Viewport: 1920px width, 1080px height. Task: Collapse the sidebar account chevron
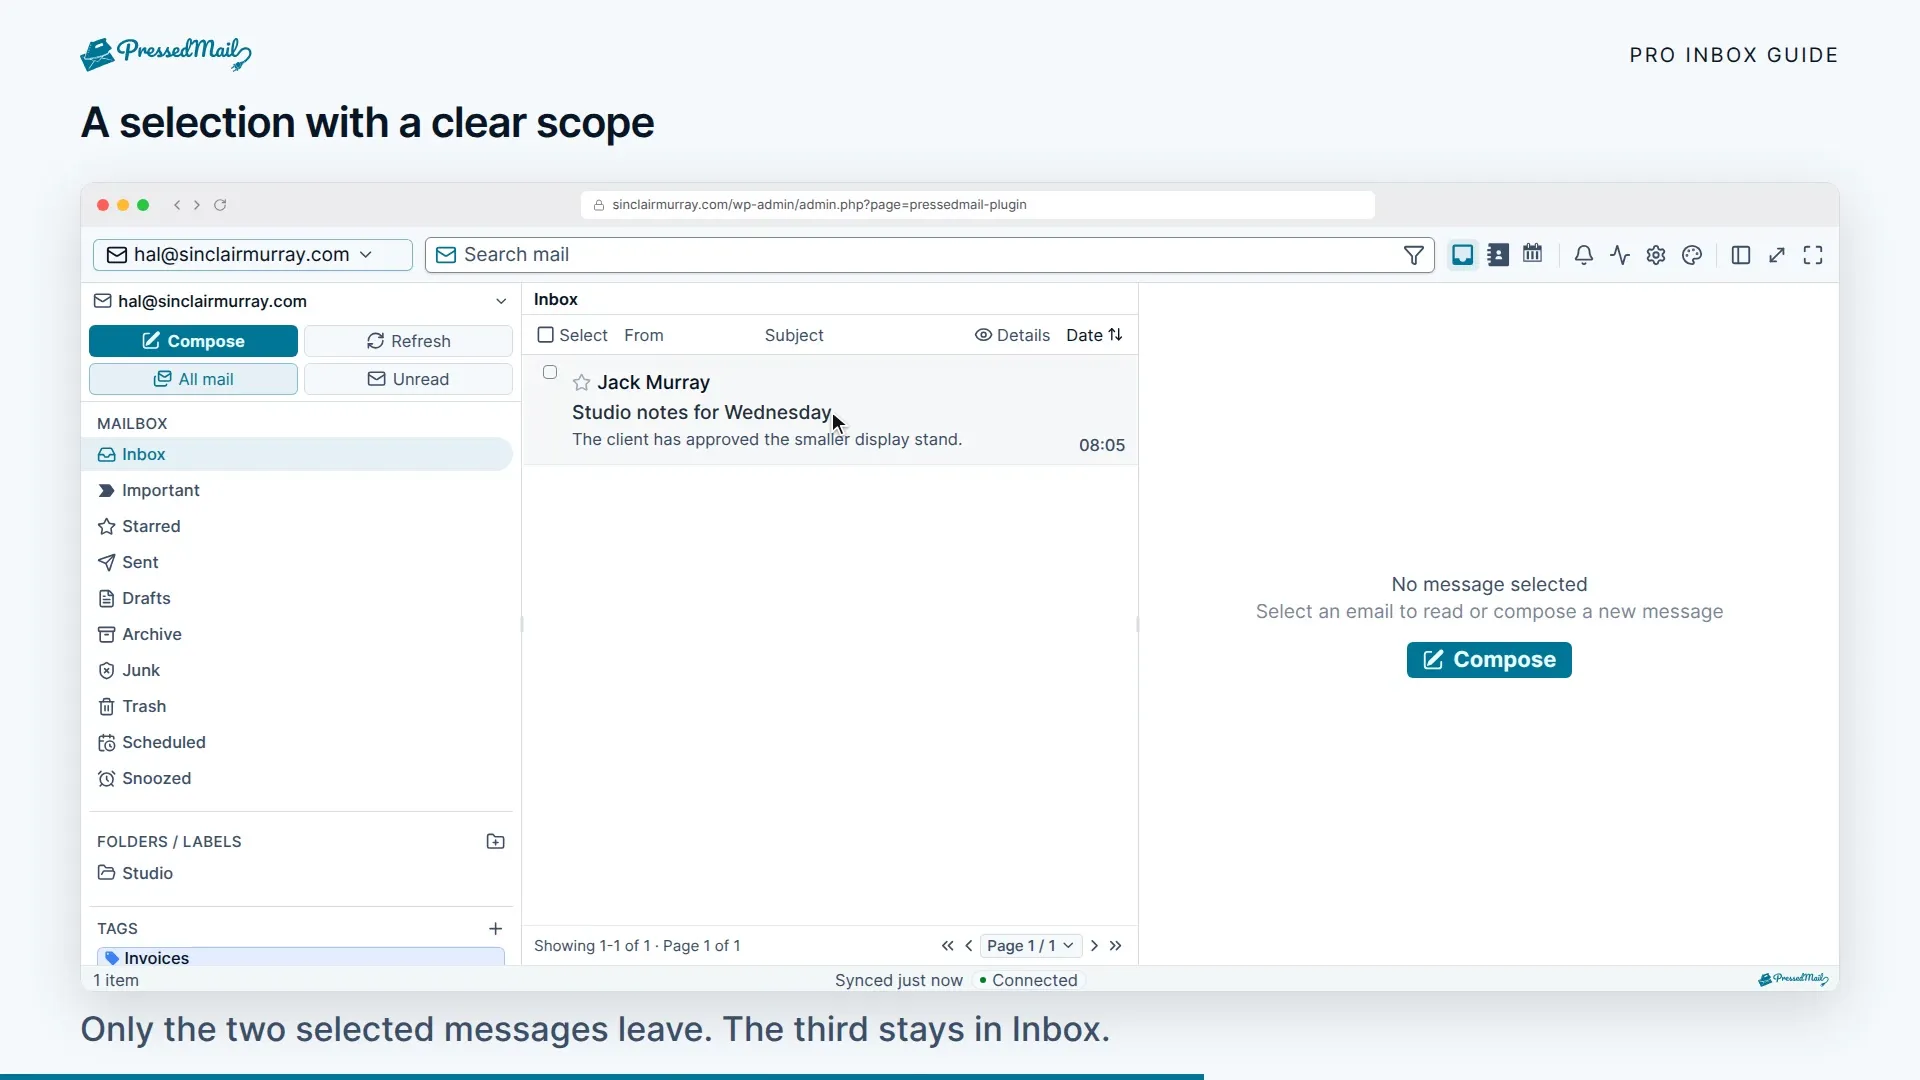point(501,302)
